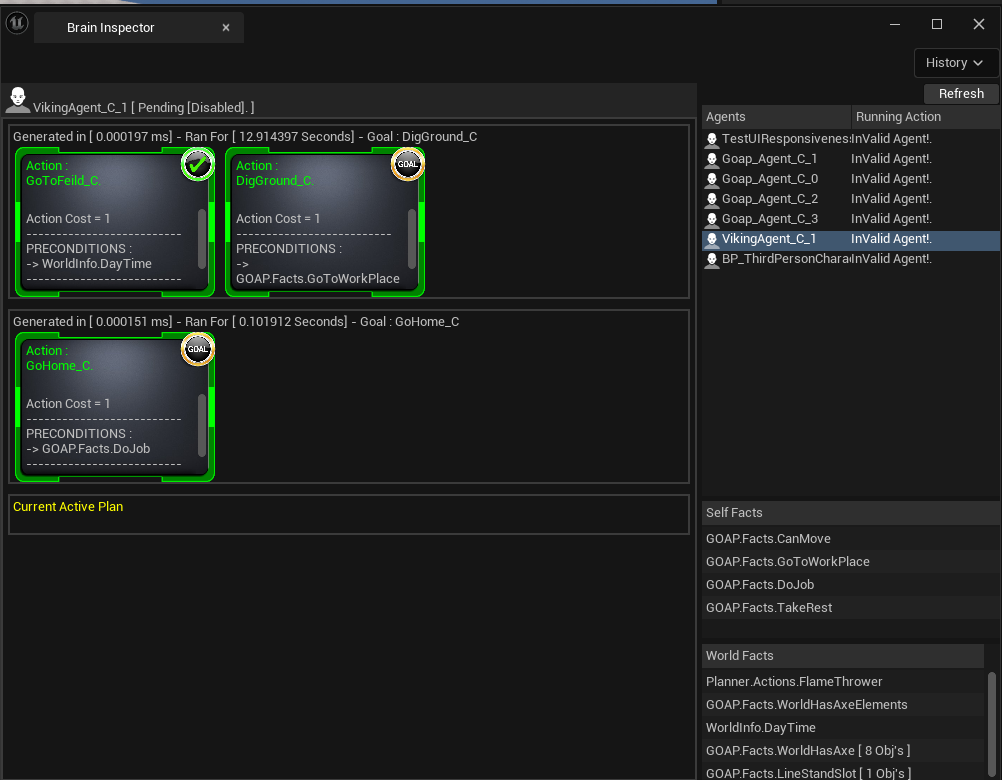Select GOAP.Facts.CanMove in Self Facts

[850, 539]
